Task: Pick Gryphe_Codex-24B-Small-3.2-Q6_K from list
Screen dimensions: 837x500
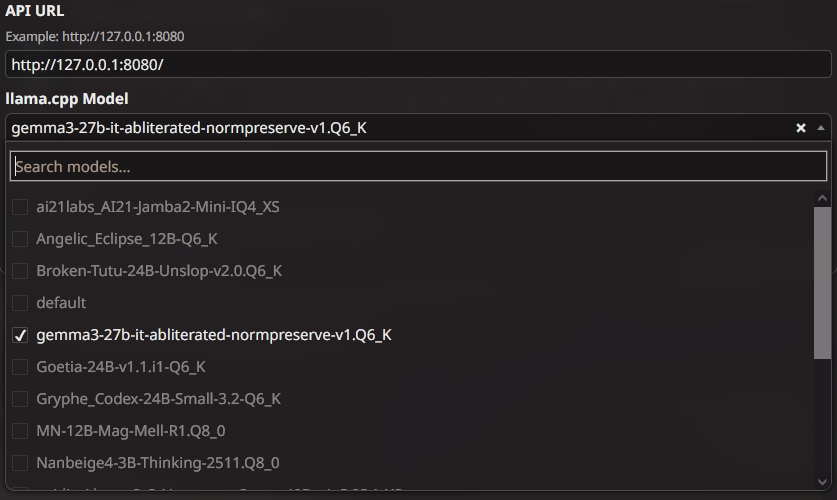Action: [158, 399]
